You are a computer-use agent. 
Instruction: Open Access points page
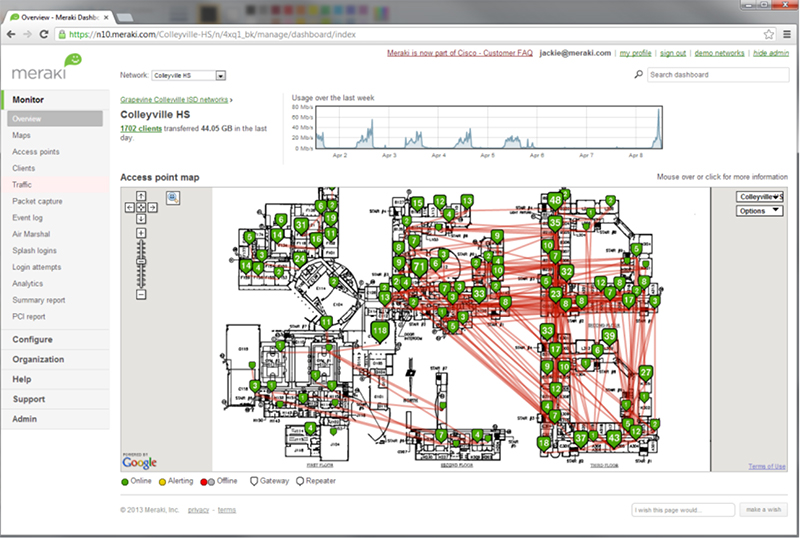pos(36,152)
